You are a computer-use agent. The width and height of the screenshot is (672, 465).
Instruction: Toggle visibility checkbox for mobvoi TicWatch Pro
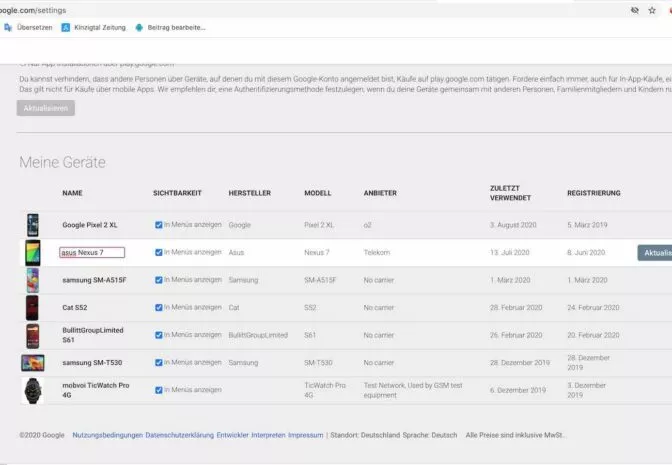(159, 390)
